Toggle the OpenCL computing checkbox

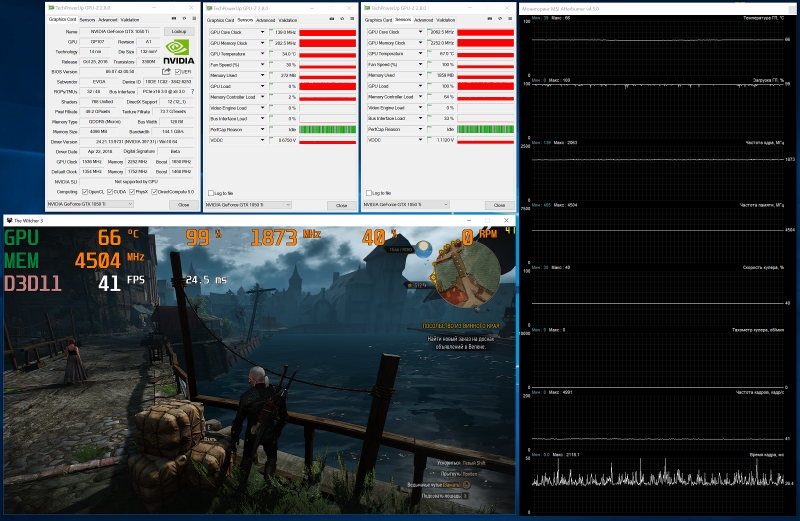coord(86,191)
